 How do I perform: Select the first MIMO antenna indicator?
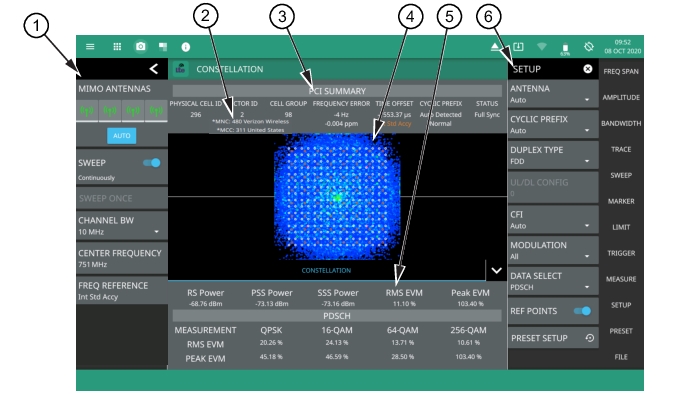[x=87, y=111]
